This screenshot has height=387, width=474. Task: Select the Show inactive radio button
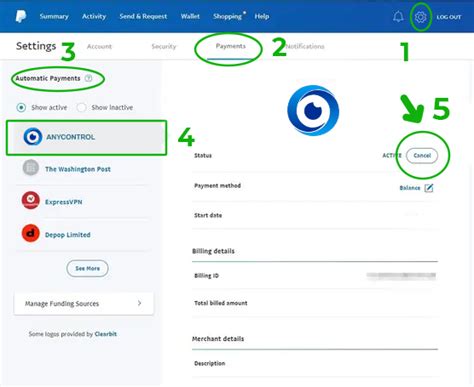click(81, 107)
